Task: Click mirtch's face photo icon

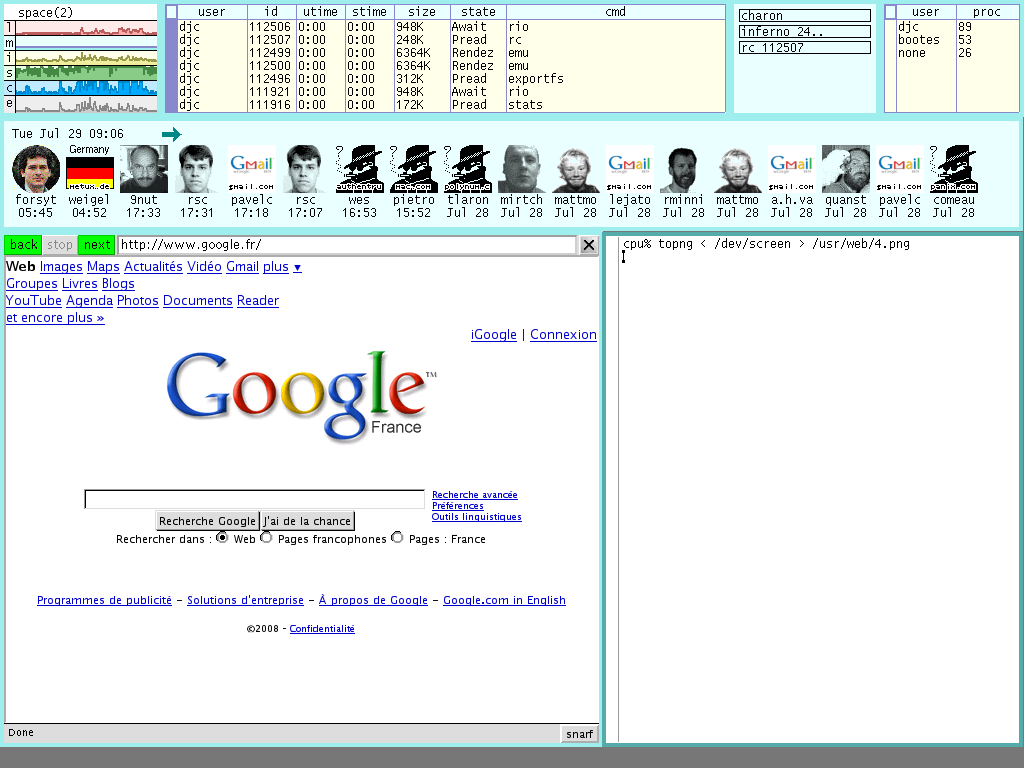Action: coord(521,168)
